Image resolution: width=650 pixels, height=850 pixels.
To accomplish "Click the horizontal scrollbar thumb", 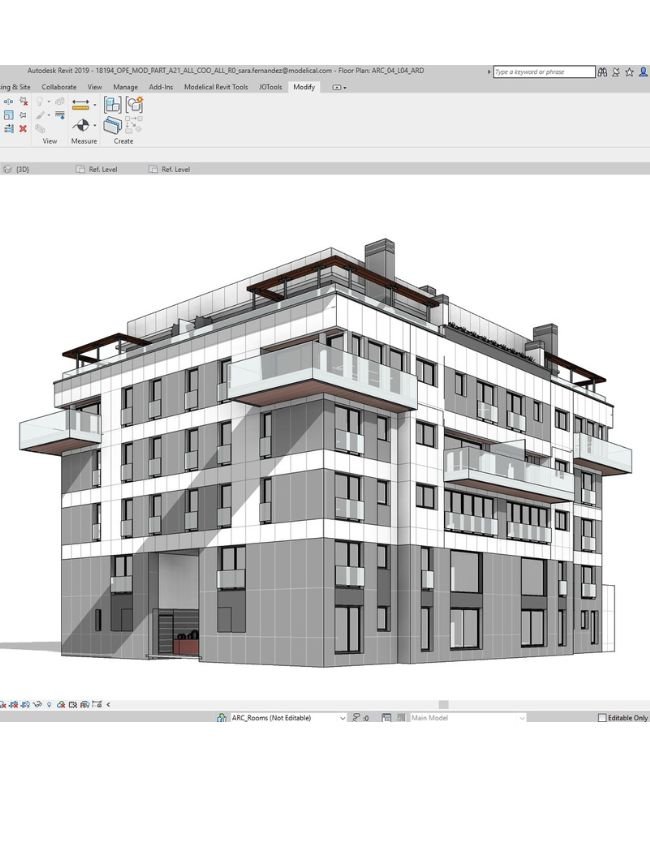I will tap(443, 705).
